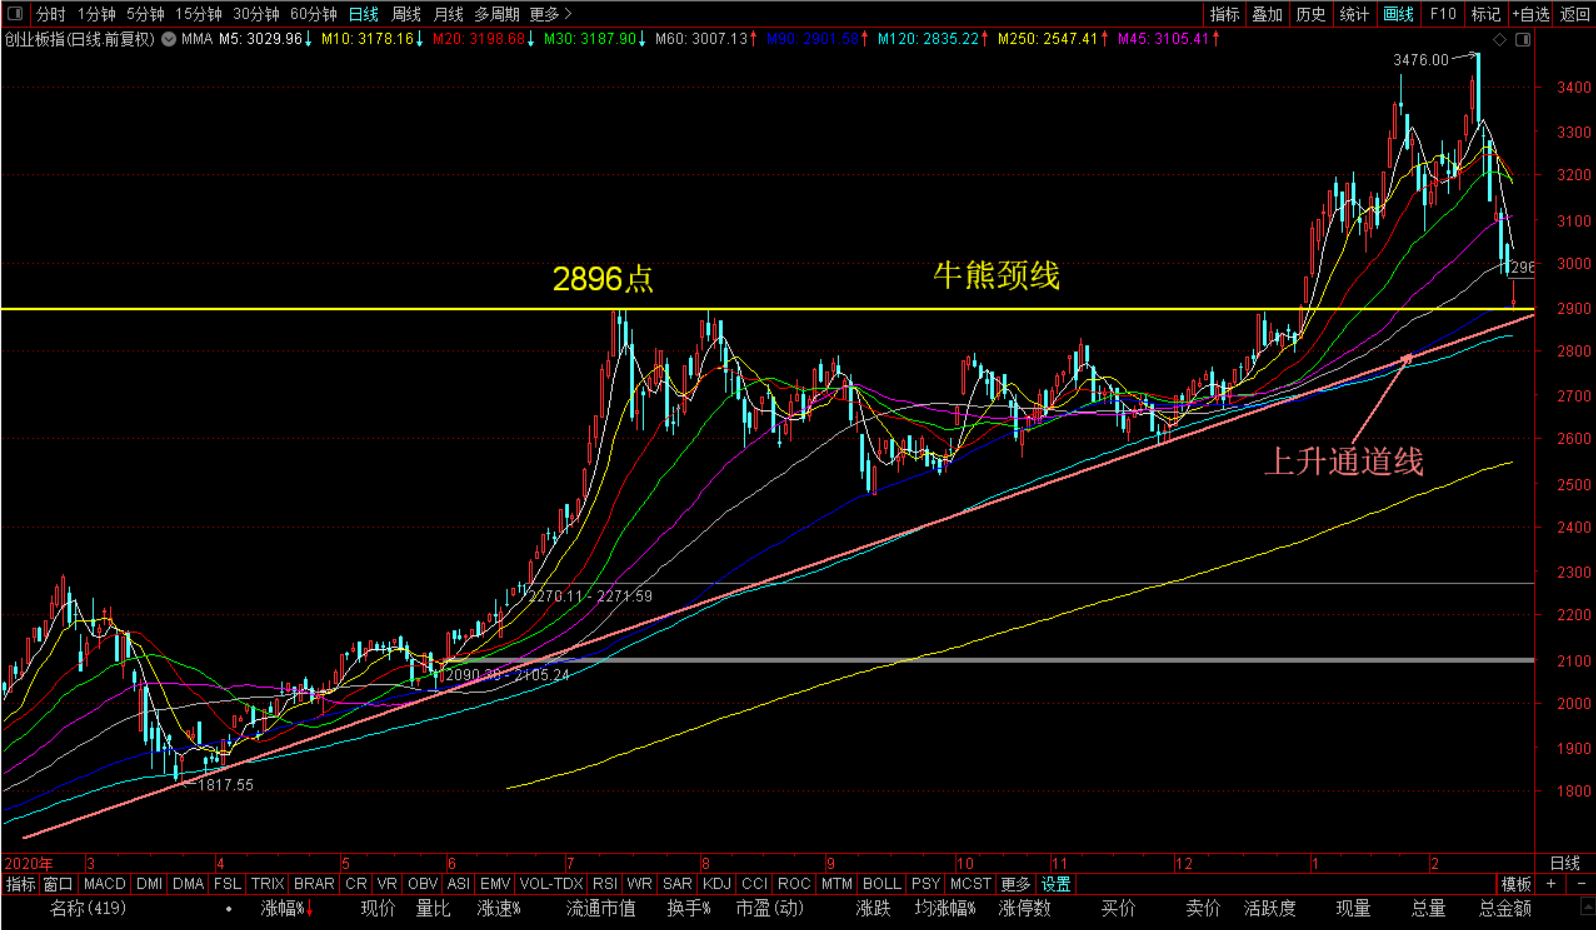Choose the TRIX indicator
The width and height of the screenshot is (1596, 930).
(268, 884)
